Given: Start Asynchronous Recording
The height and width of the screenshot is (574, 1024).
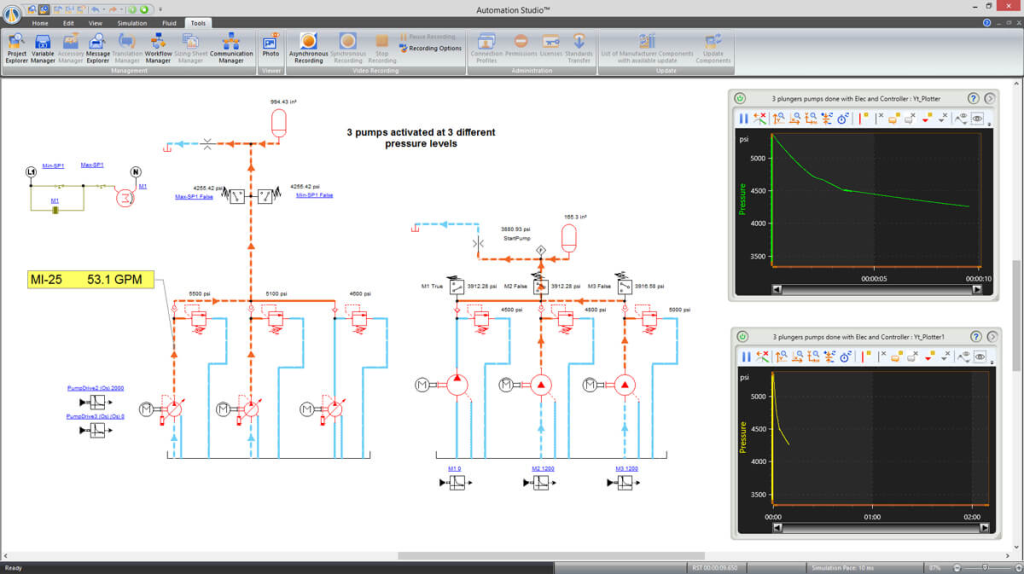Looking at the screenshot, I should pos(308,49).
